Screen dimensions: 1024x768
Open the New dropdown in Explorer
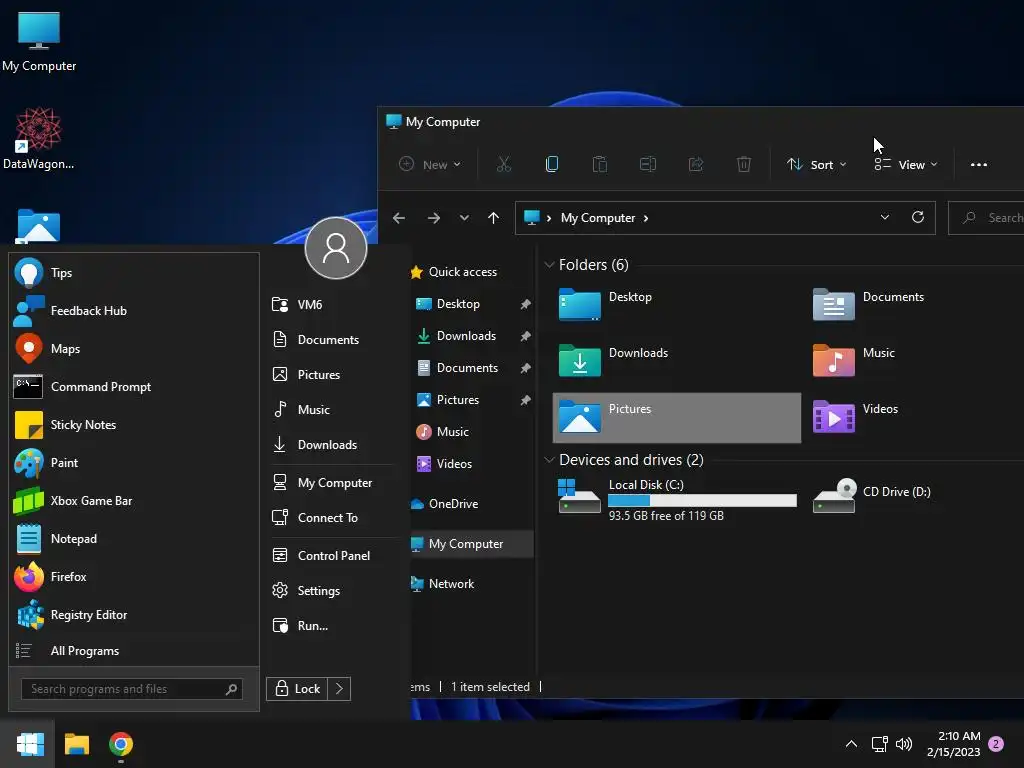tap(430, 165)
